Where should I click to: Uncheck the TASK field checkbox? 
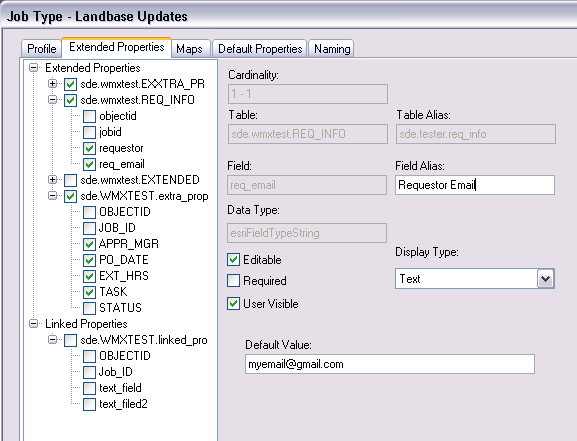pos(89,292)
